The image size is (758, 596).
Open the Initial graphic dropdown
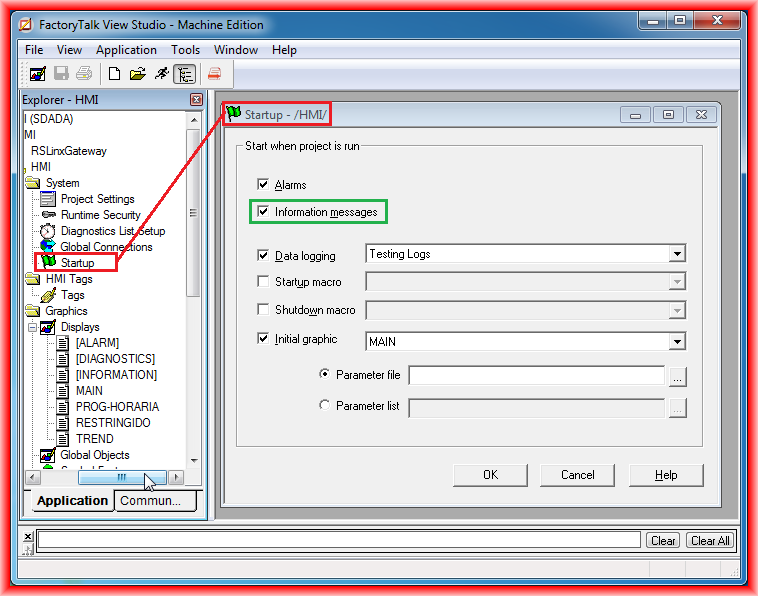677,342
